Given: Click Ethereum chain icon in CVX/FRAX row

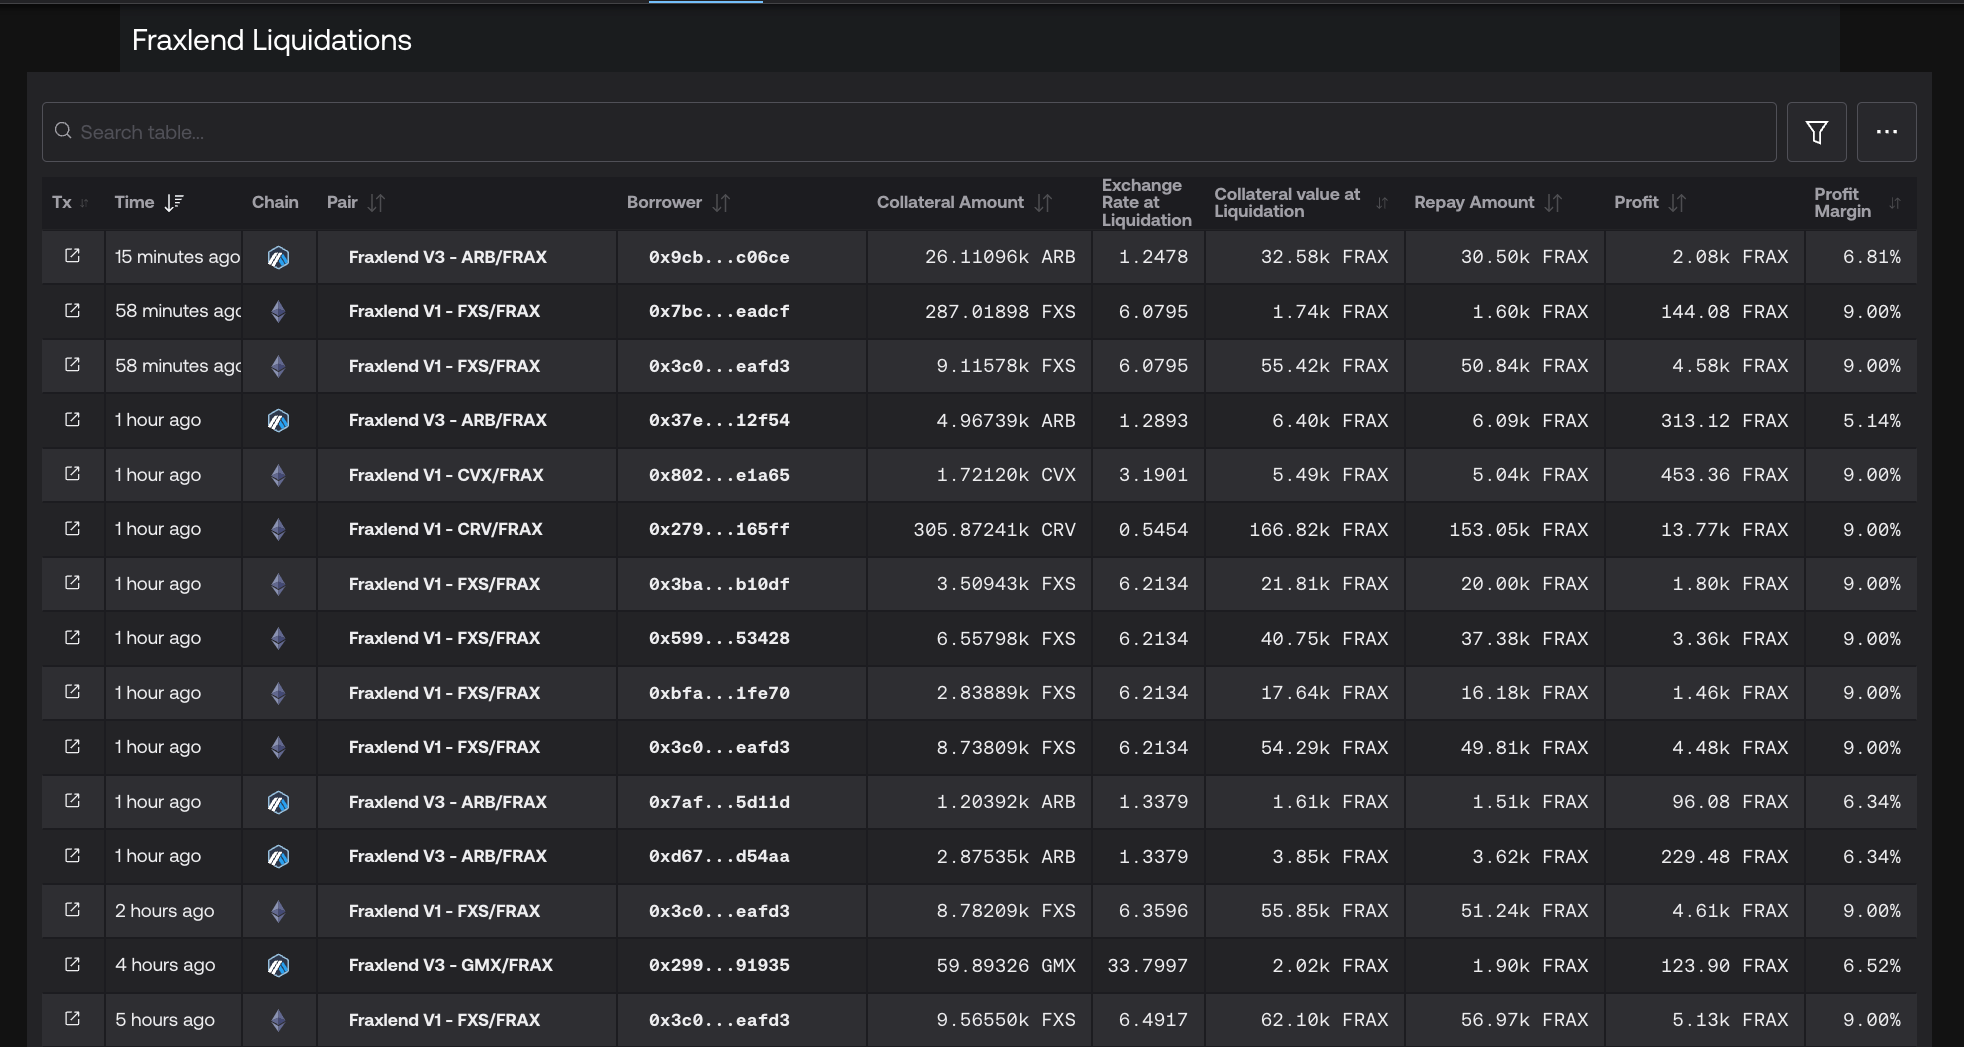Looking at the screenshot, I should [278, 475].
